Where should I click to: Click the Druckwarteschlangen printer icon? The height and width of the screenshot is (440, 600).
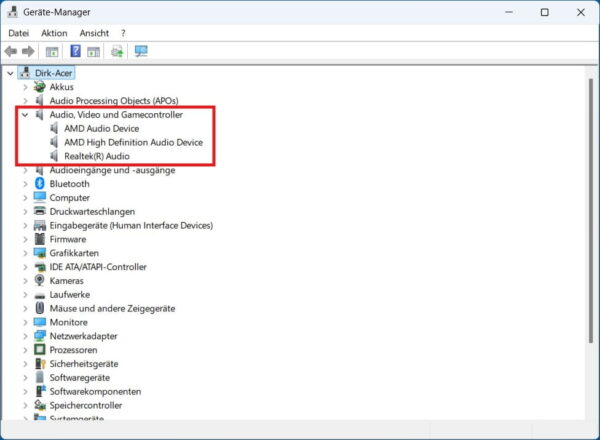39,211
